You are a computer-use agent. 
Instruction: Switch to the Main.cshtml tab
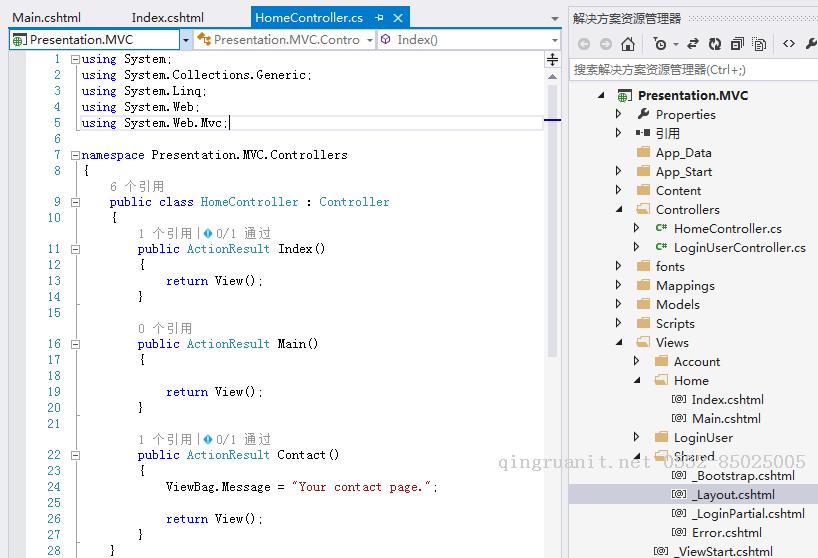[x=46, y=17]
